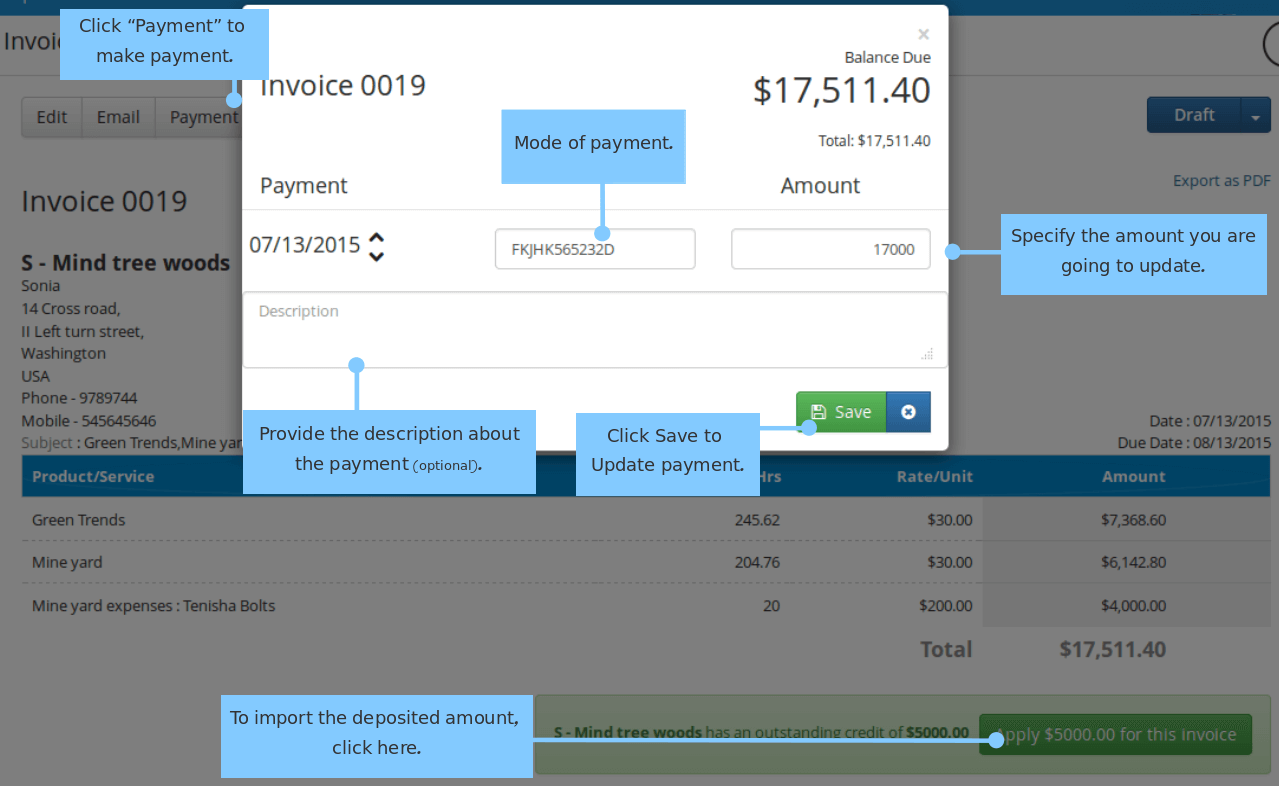Decrease the payment date with the down arrow
The height and width of the screenshot is (786, 1279).
pyautogui.click(x=376, y=256)
